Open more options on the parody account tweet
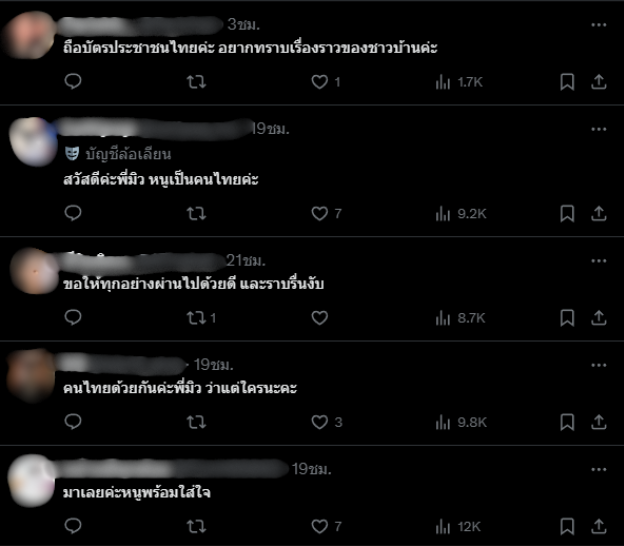This screenshot has height=546, width=624. click(x=599, y=129)
